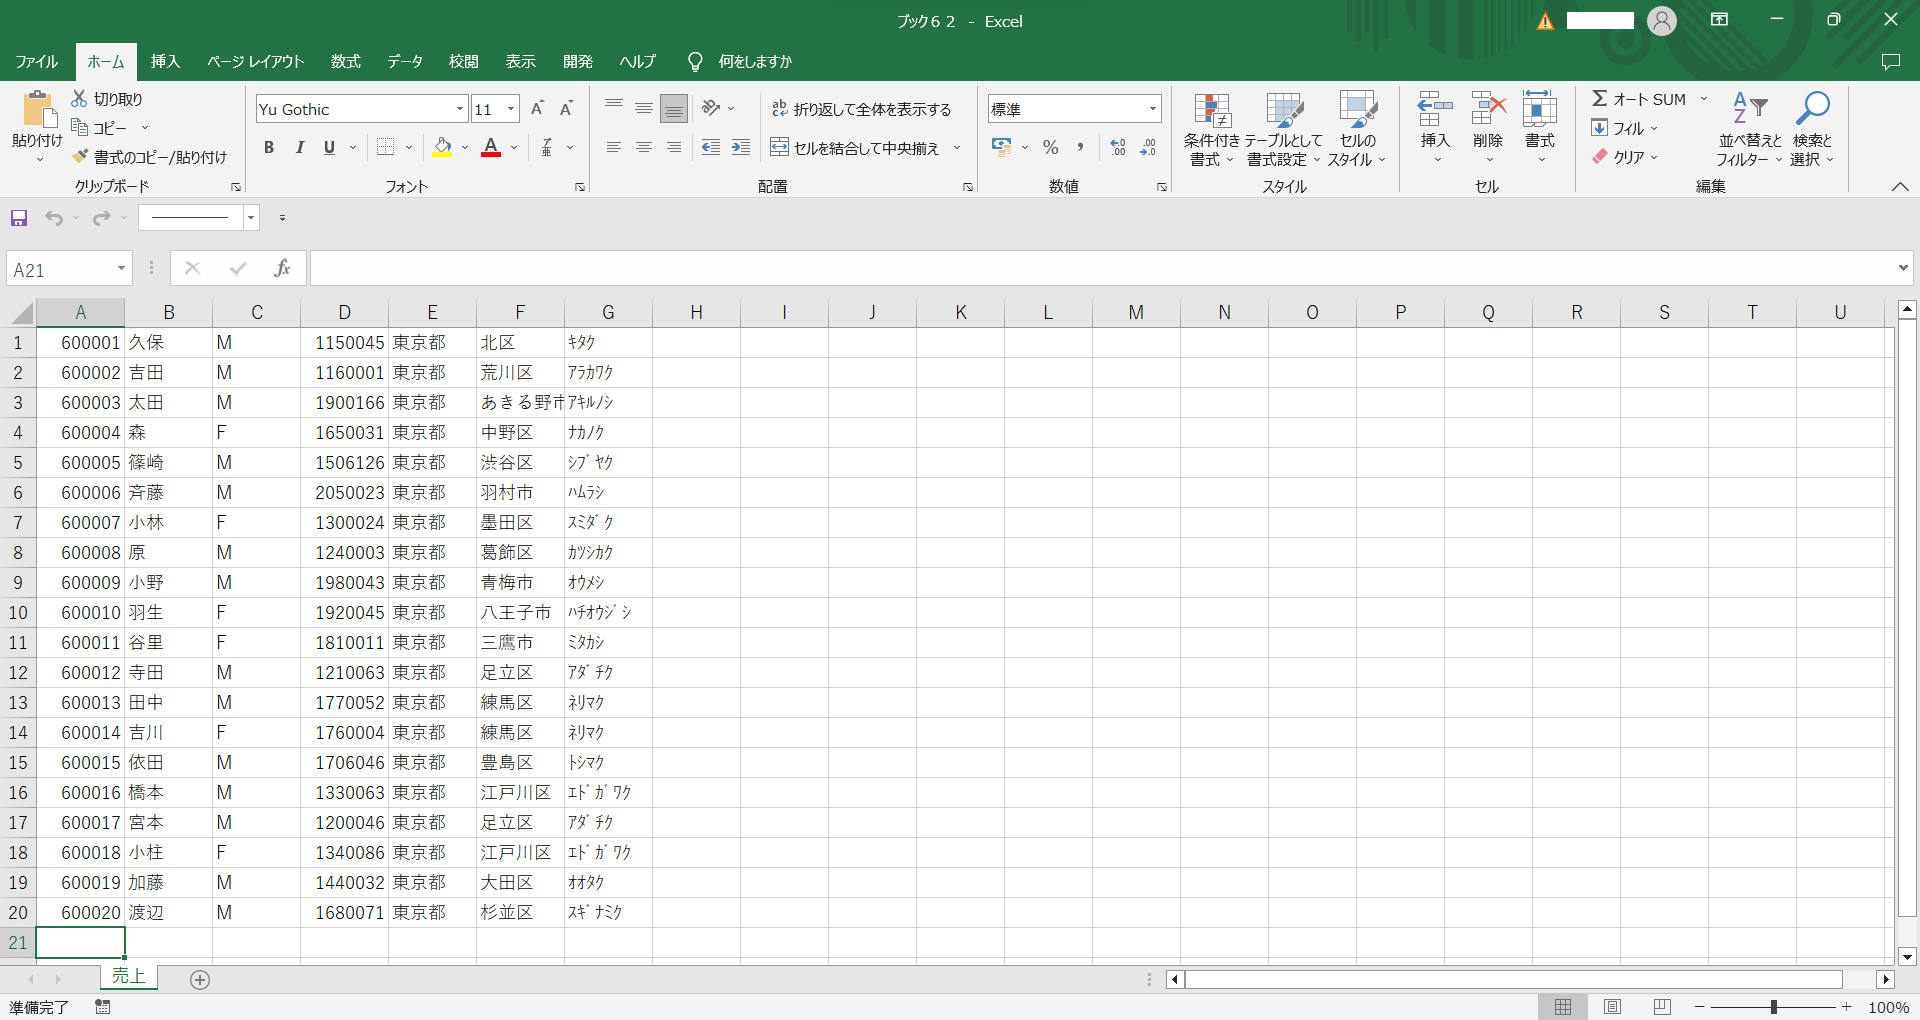Viewport: 1920px width, 1020px height.
Task: Click the font color red A
Action: pos(491,148)
